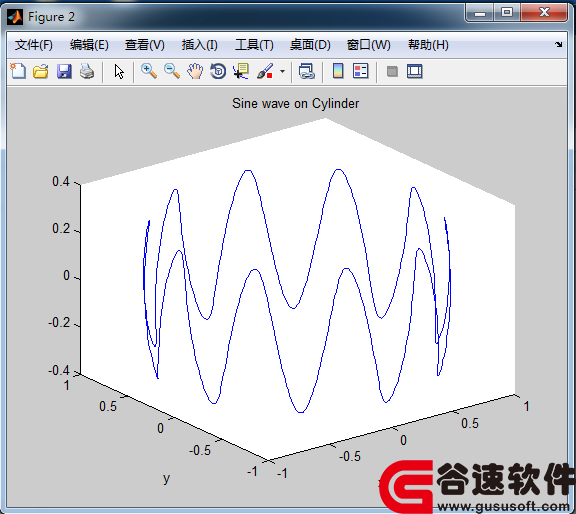Open the 桌面(D) menu
576x514 pixels.
[x=310, y=45]
